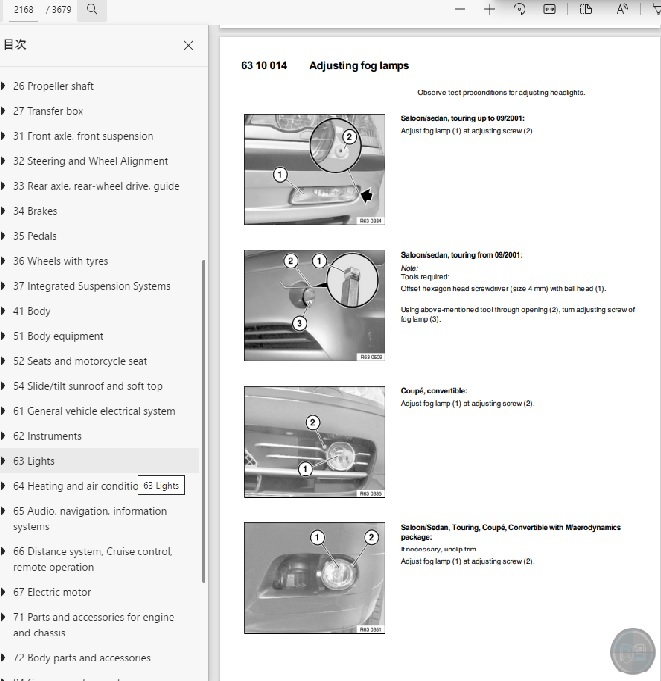The height and width of the screenshot is (681, 661).
Task: Use the contents panel vertical scrollbar
Action: (203, 421)
